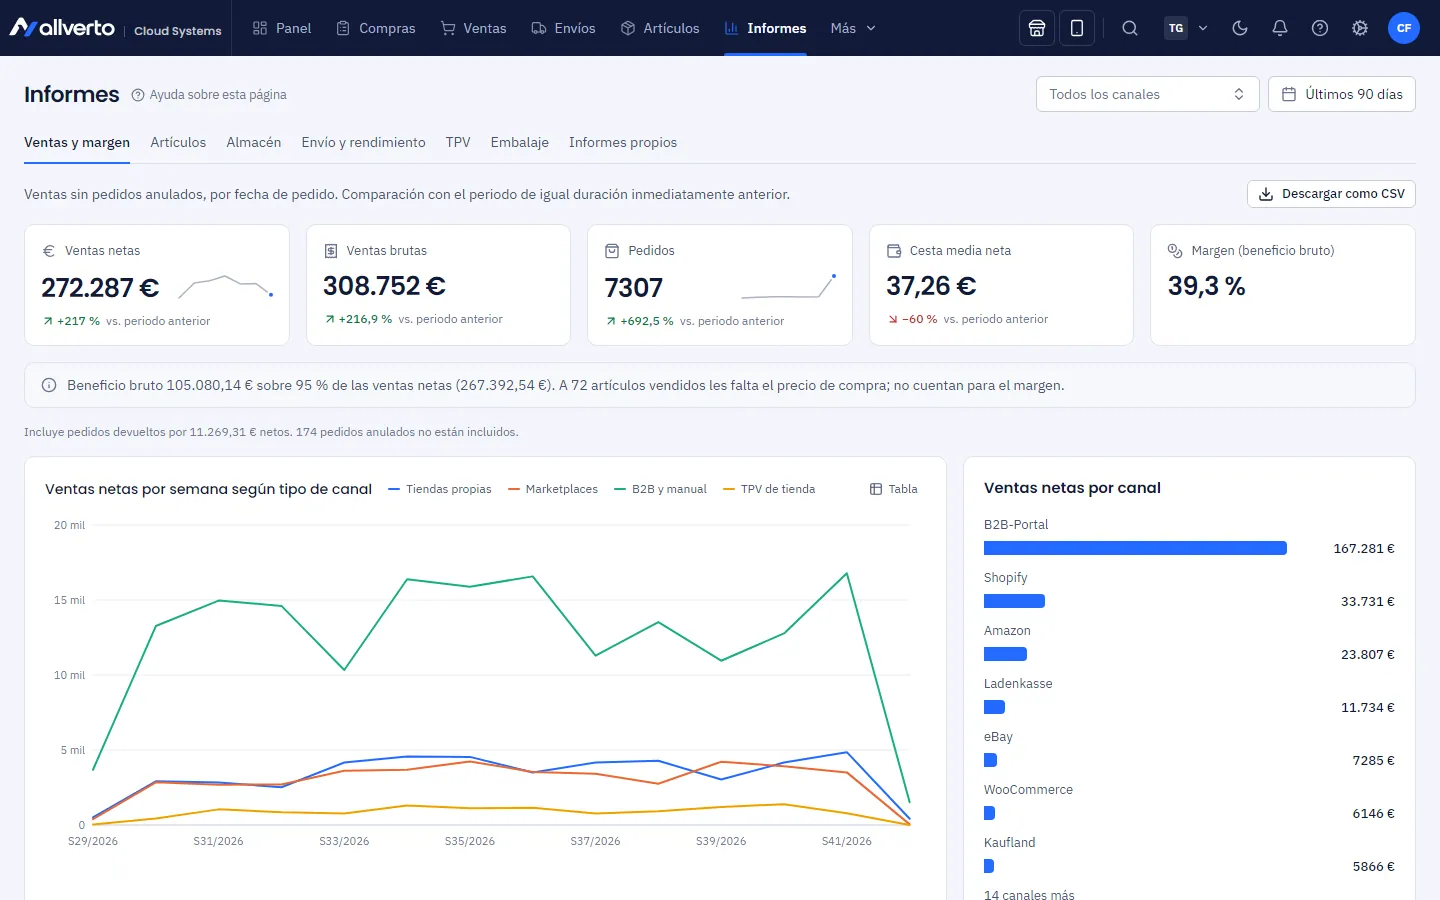Open the Compras menu
The width and height of the screenshot is (1440, 900).
click(x=376, y=28)
